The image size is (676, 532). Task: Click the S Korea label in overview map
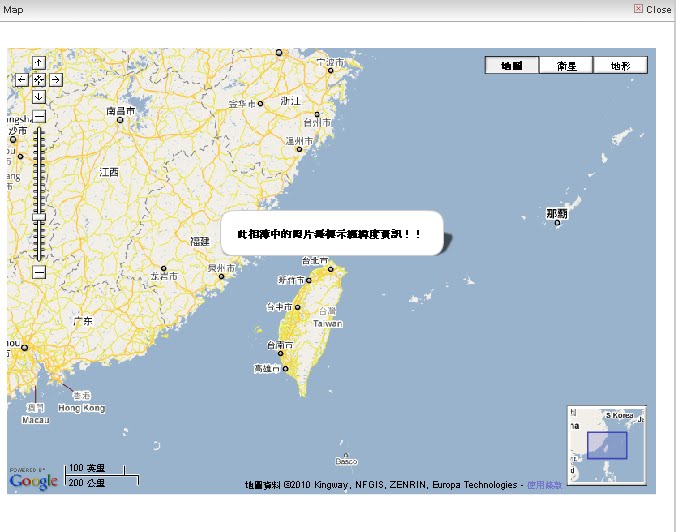[619, 416]
